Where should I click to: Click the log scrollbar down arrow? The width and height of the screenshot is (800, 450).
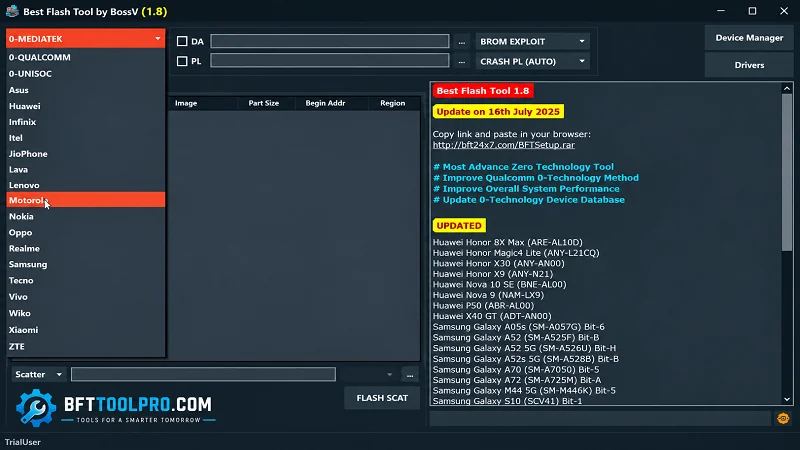tap(787, 399)
